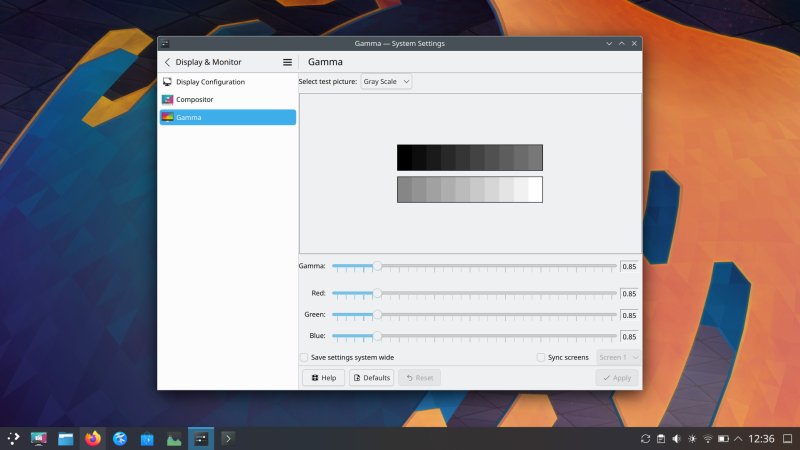The width and height of the screenshot is (800, 450).
Task: Open the sidebar hamburger menu
Action: 287,62
